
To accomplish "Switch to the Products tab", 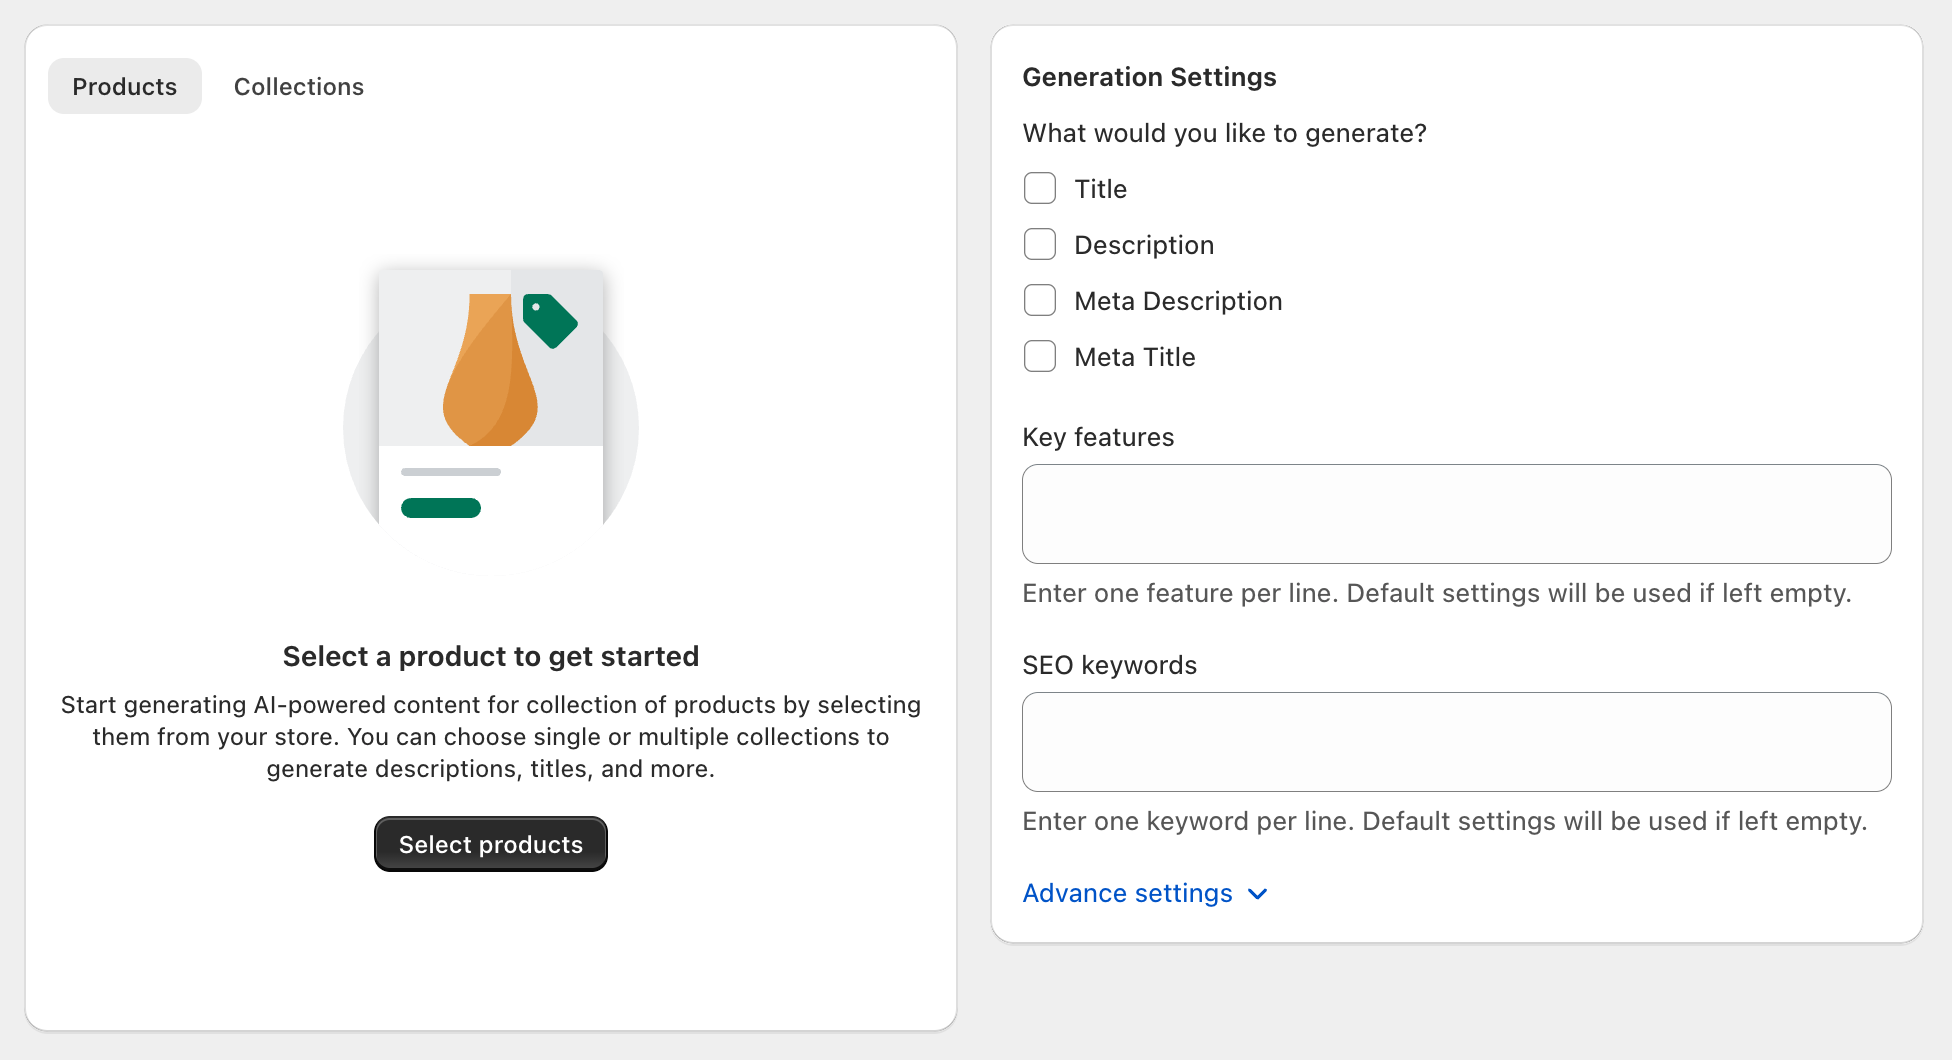I will click(x=124, y=86).
